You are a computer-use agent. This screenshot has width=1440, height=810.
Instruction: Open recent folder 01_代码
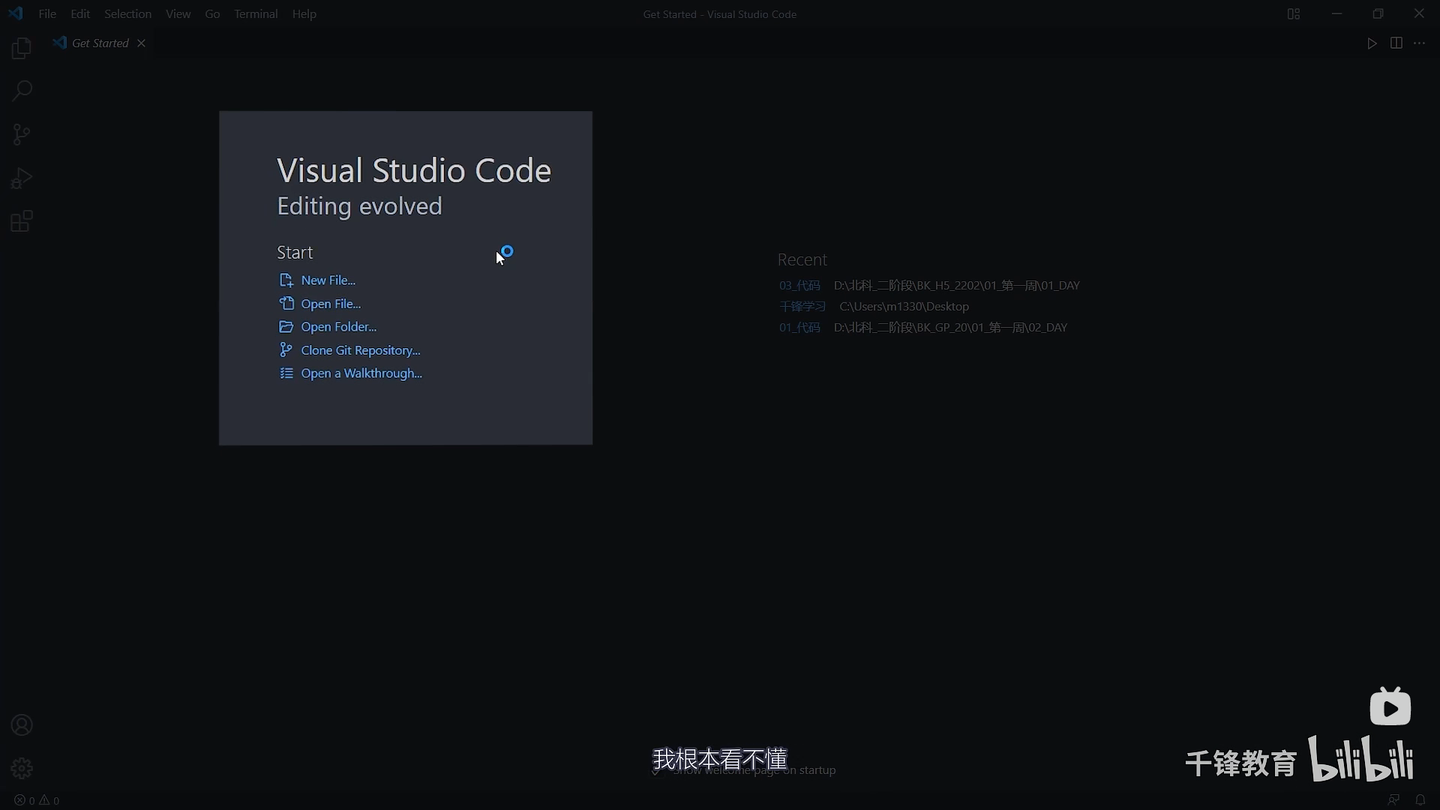799,327
